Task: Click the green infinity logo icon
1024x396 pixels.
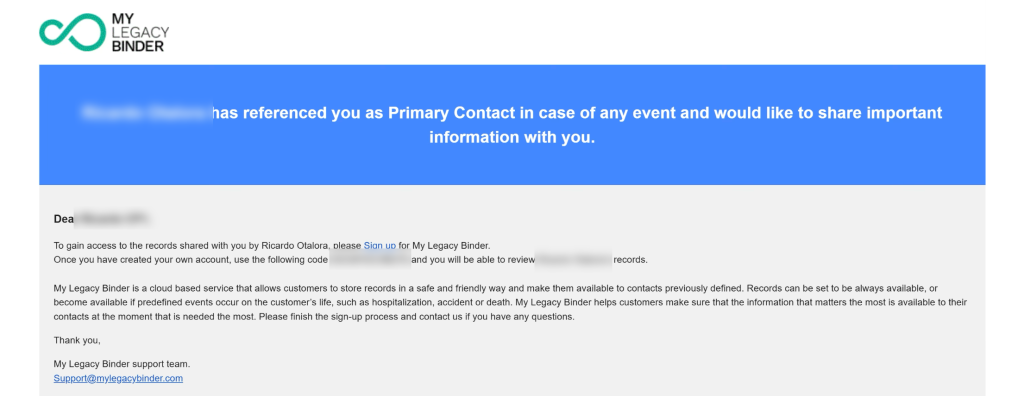Action: [x=72, y=32]
